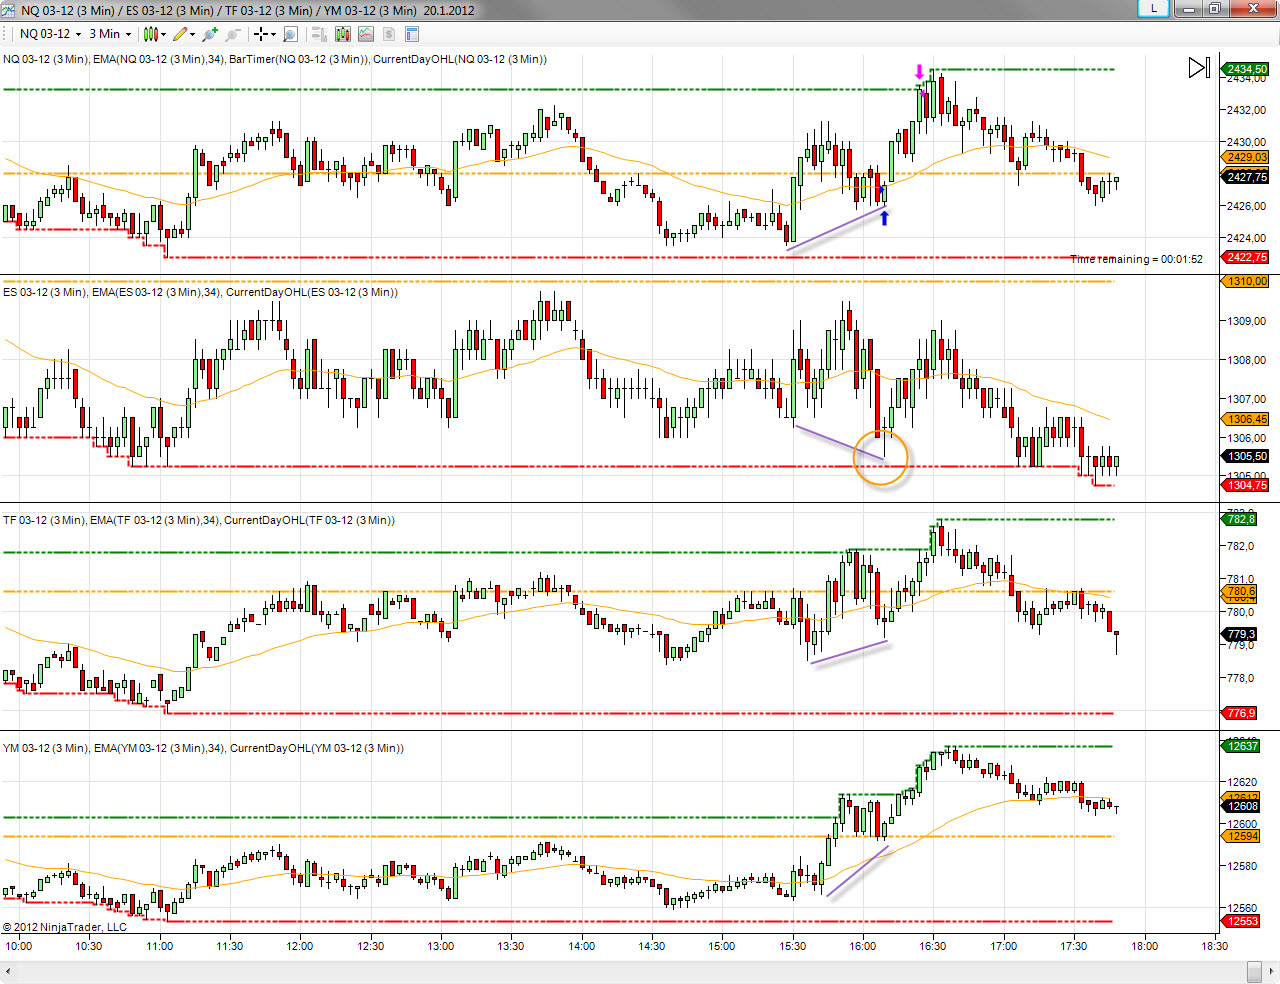
Task: Click the left arrow of horizontal scrollbar
Action: pos(10,971)
